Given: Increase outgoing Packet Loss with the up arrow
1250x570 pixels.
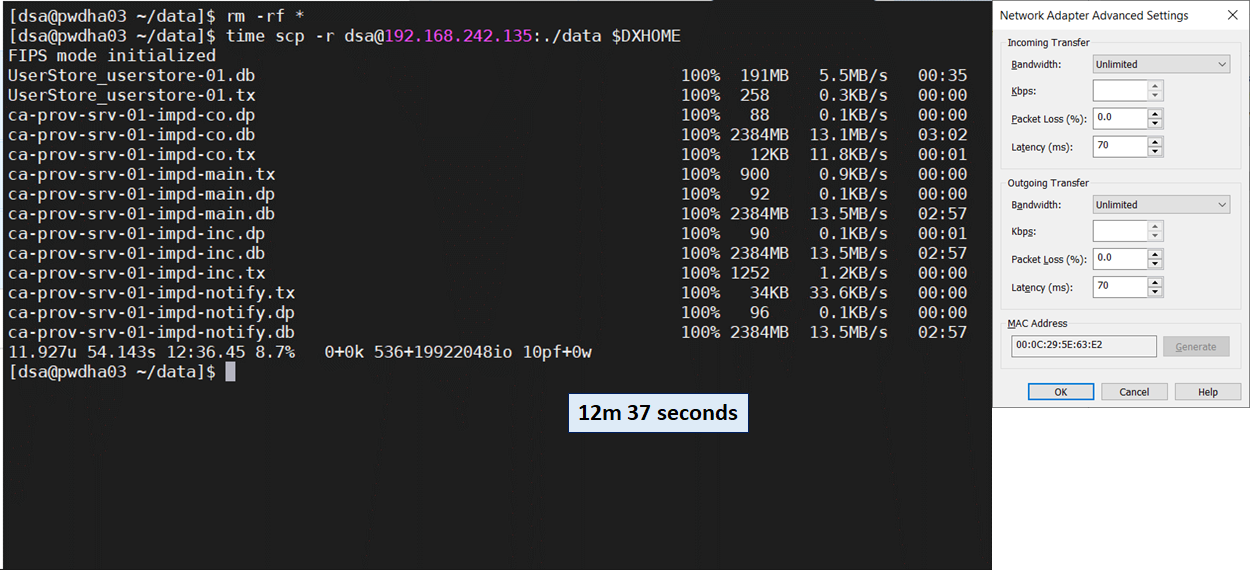Looking at the screenshot, I should pos(1155,254).
